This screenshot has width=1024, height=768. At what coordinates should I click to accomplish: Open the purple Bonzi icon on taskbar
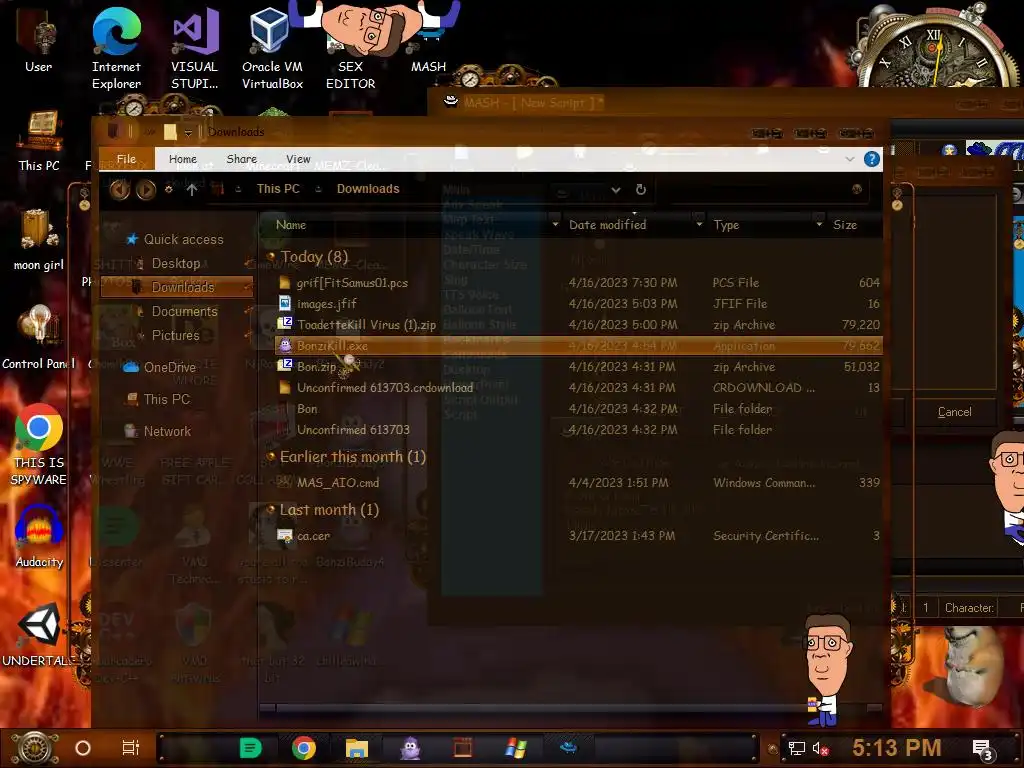point(410,748)
